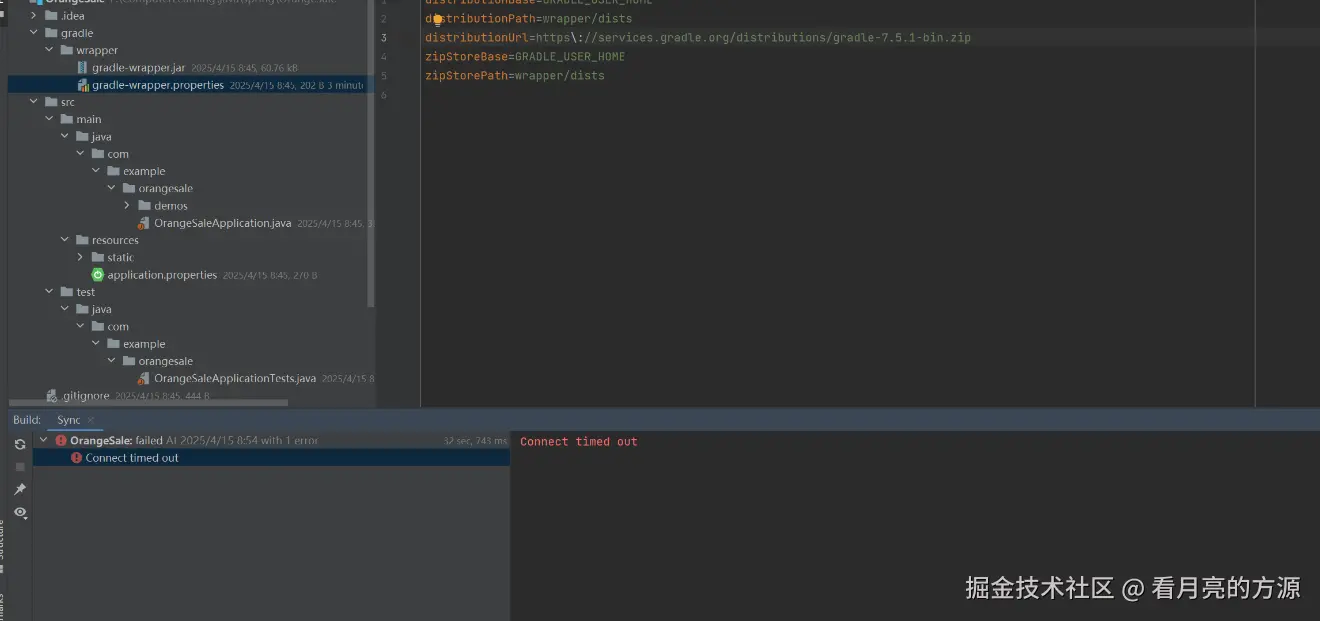
Task: Click the resources folder icon
Action: tap(82, 240)
